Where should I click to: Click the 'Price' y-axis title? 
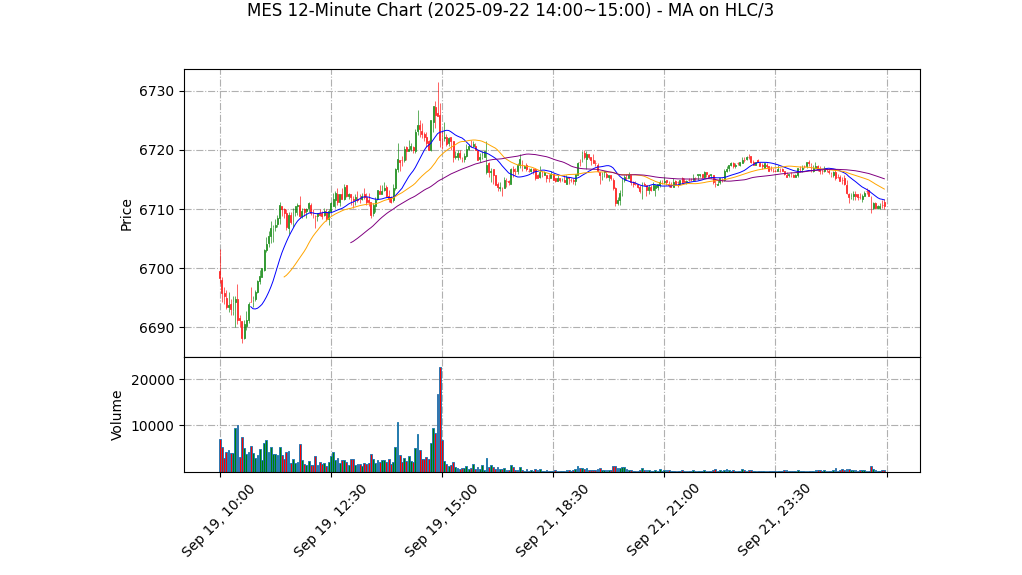click(x=126, y=215)
